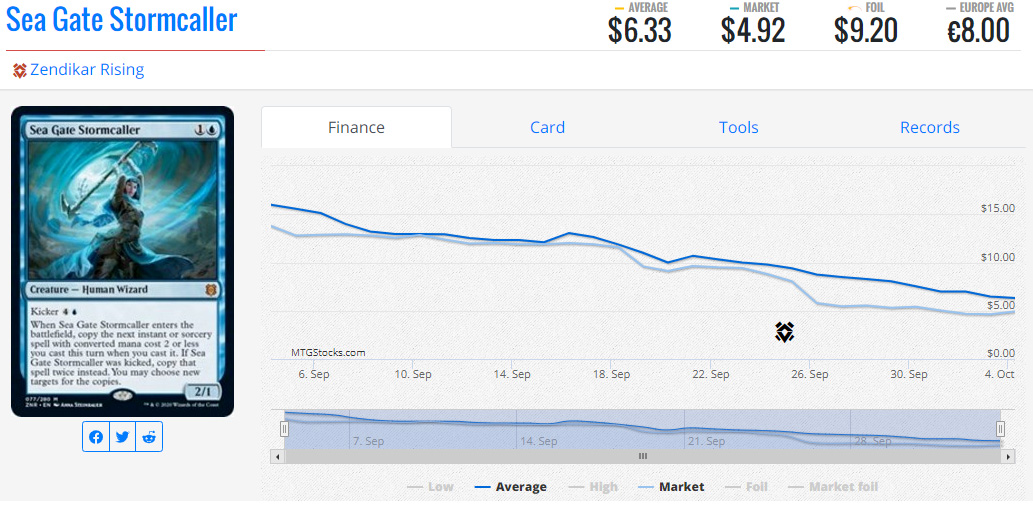Click the left range handle in chart navigator
This screenshot has width=1033, height=518.
[284, 428]
